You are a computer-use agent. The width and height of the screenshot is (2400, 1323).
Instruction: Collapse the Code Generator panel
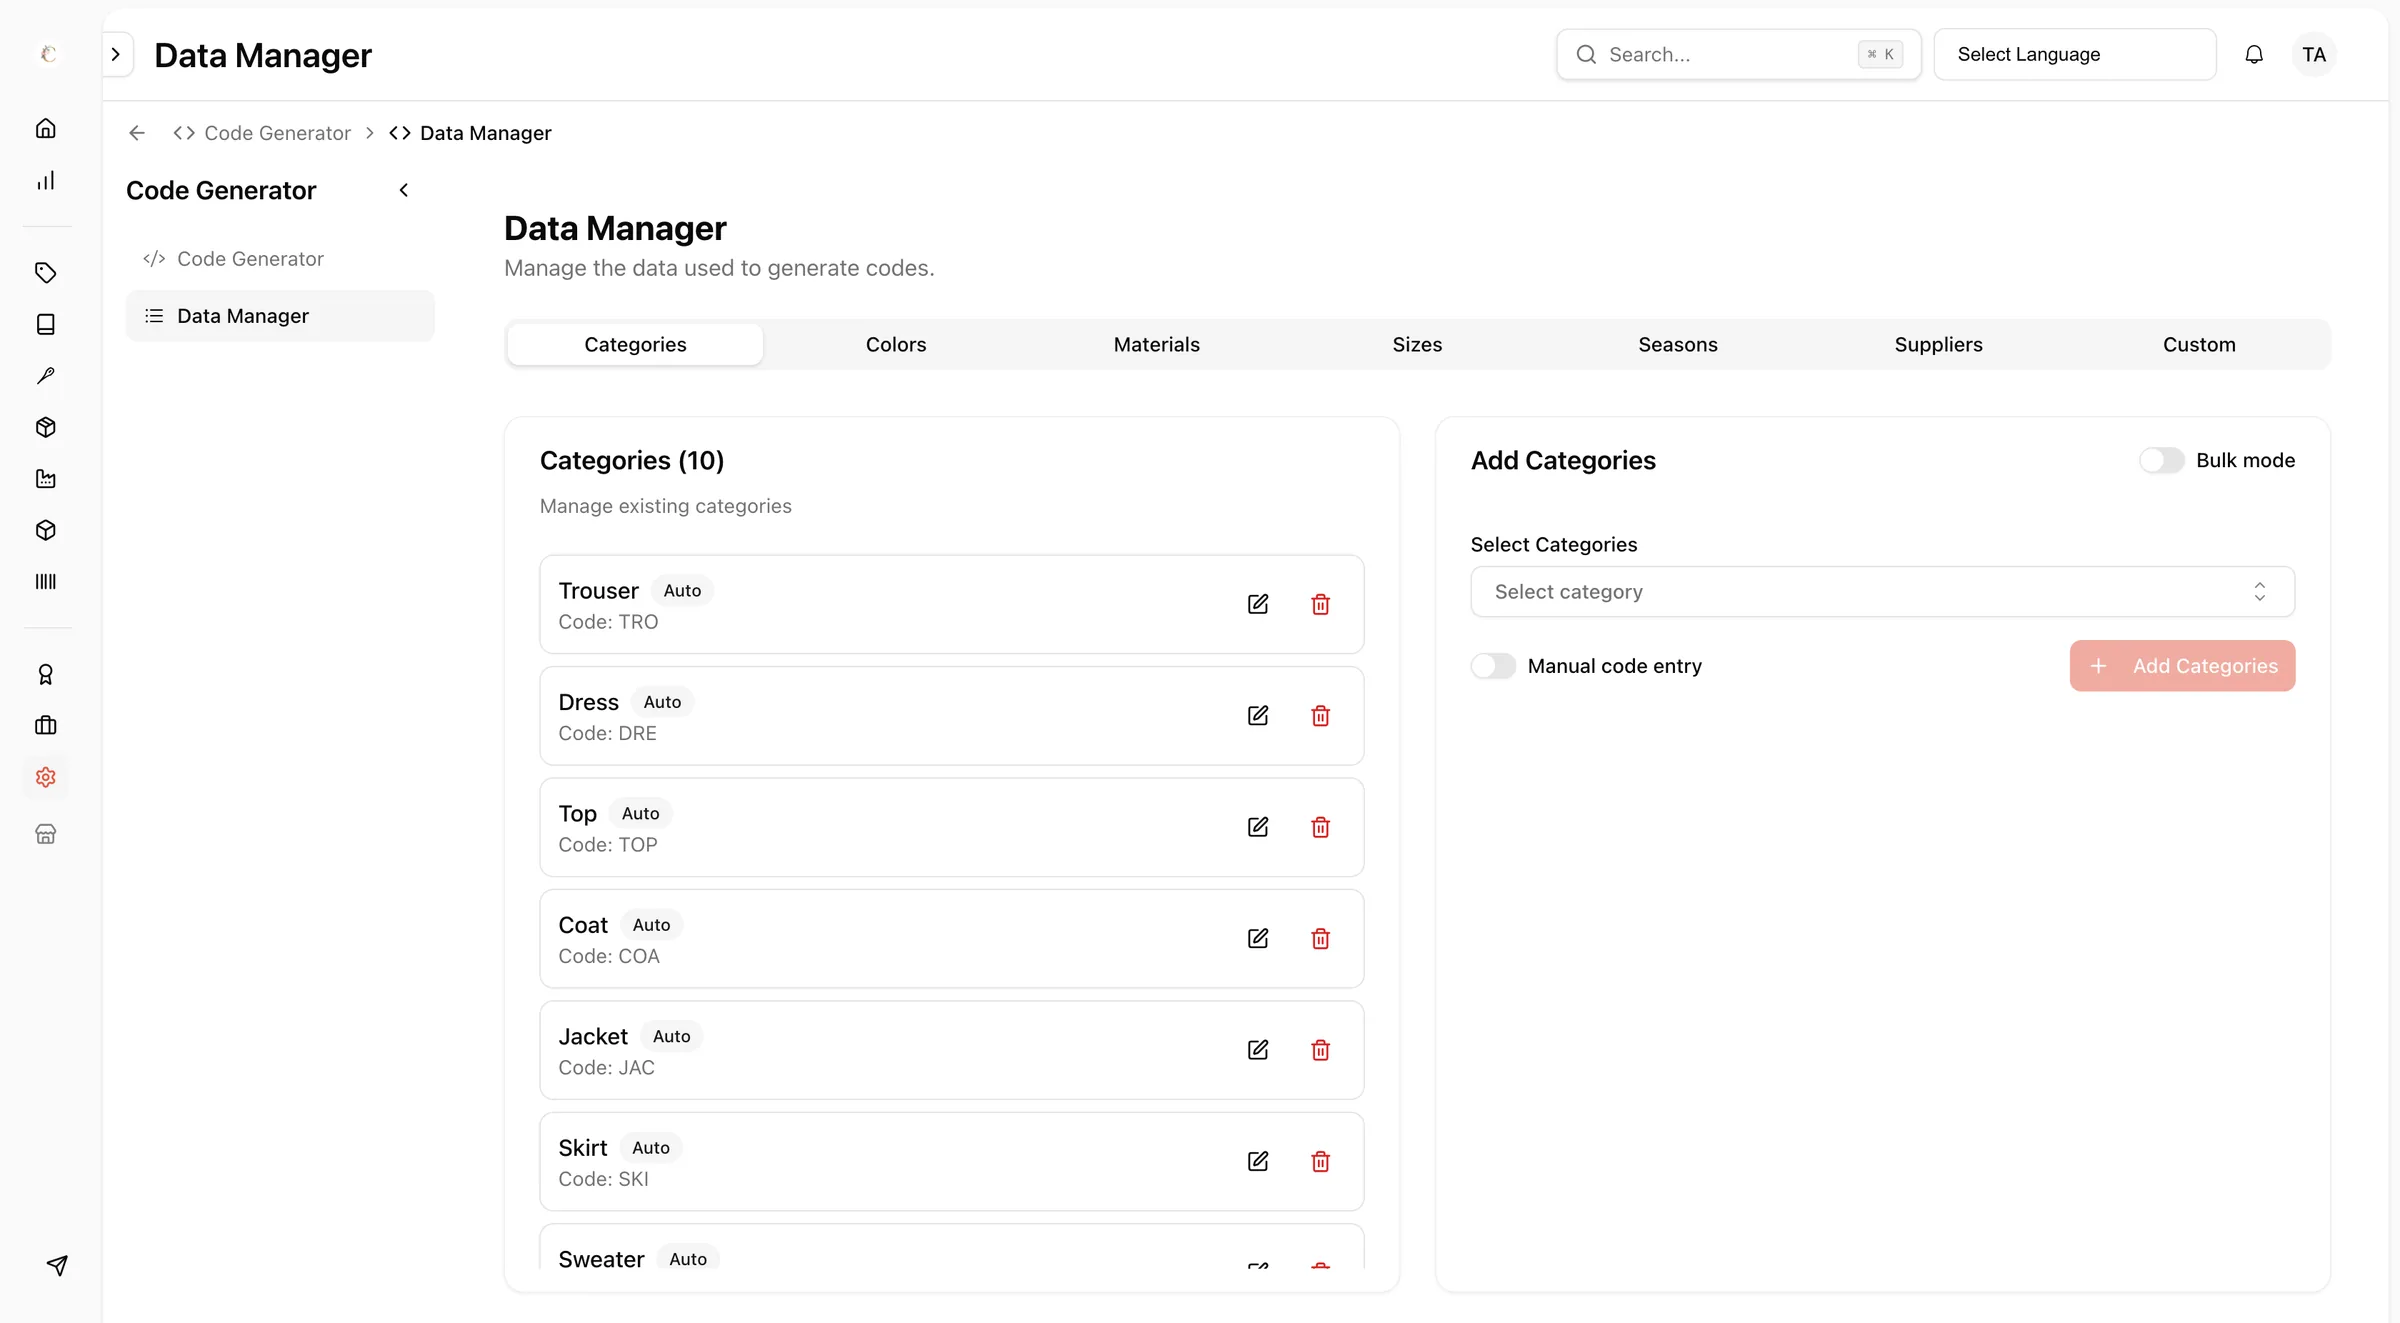pos(404,190)
